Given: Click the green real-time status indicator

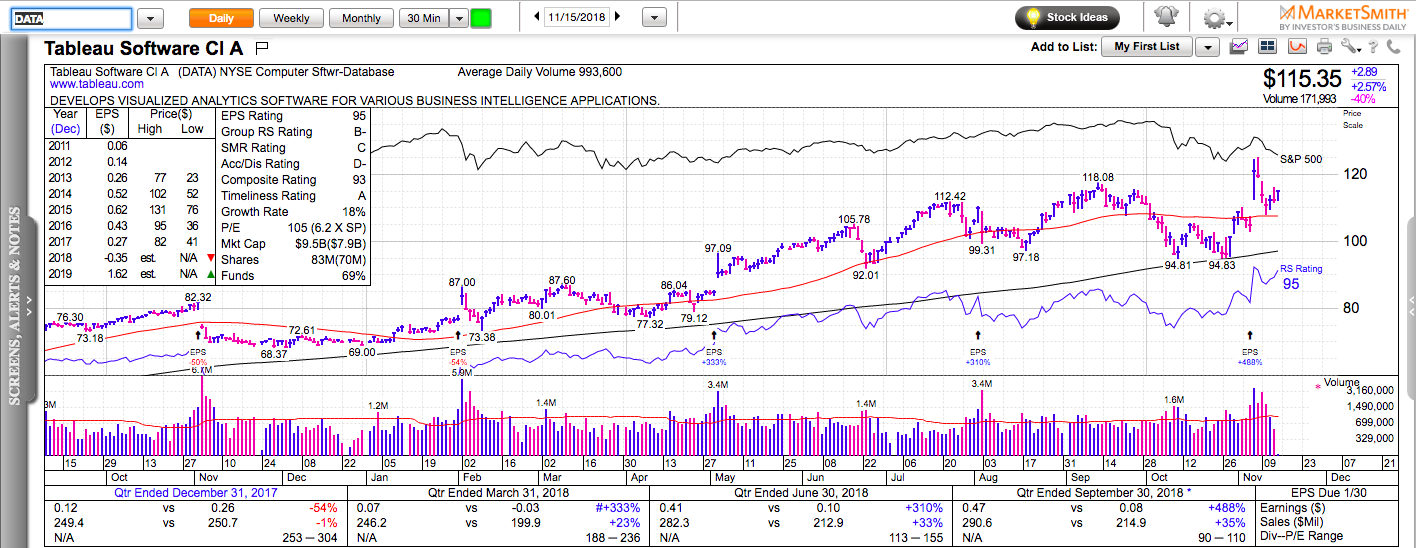Looking at the screenshot, I should pyautogui.click(x=481, y=18).
